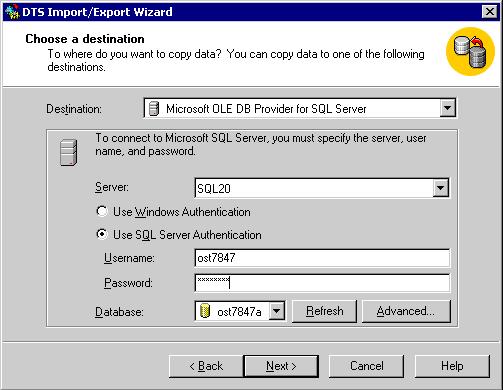Click the 'Choose a destination' heading

coord(85,39)
